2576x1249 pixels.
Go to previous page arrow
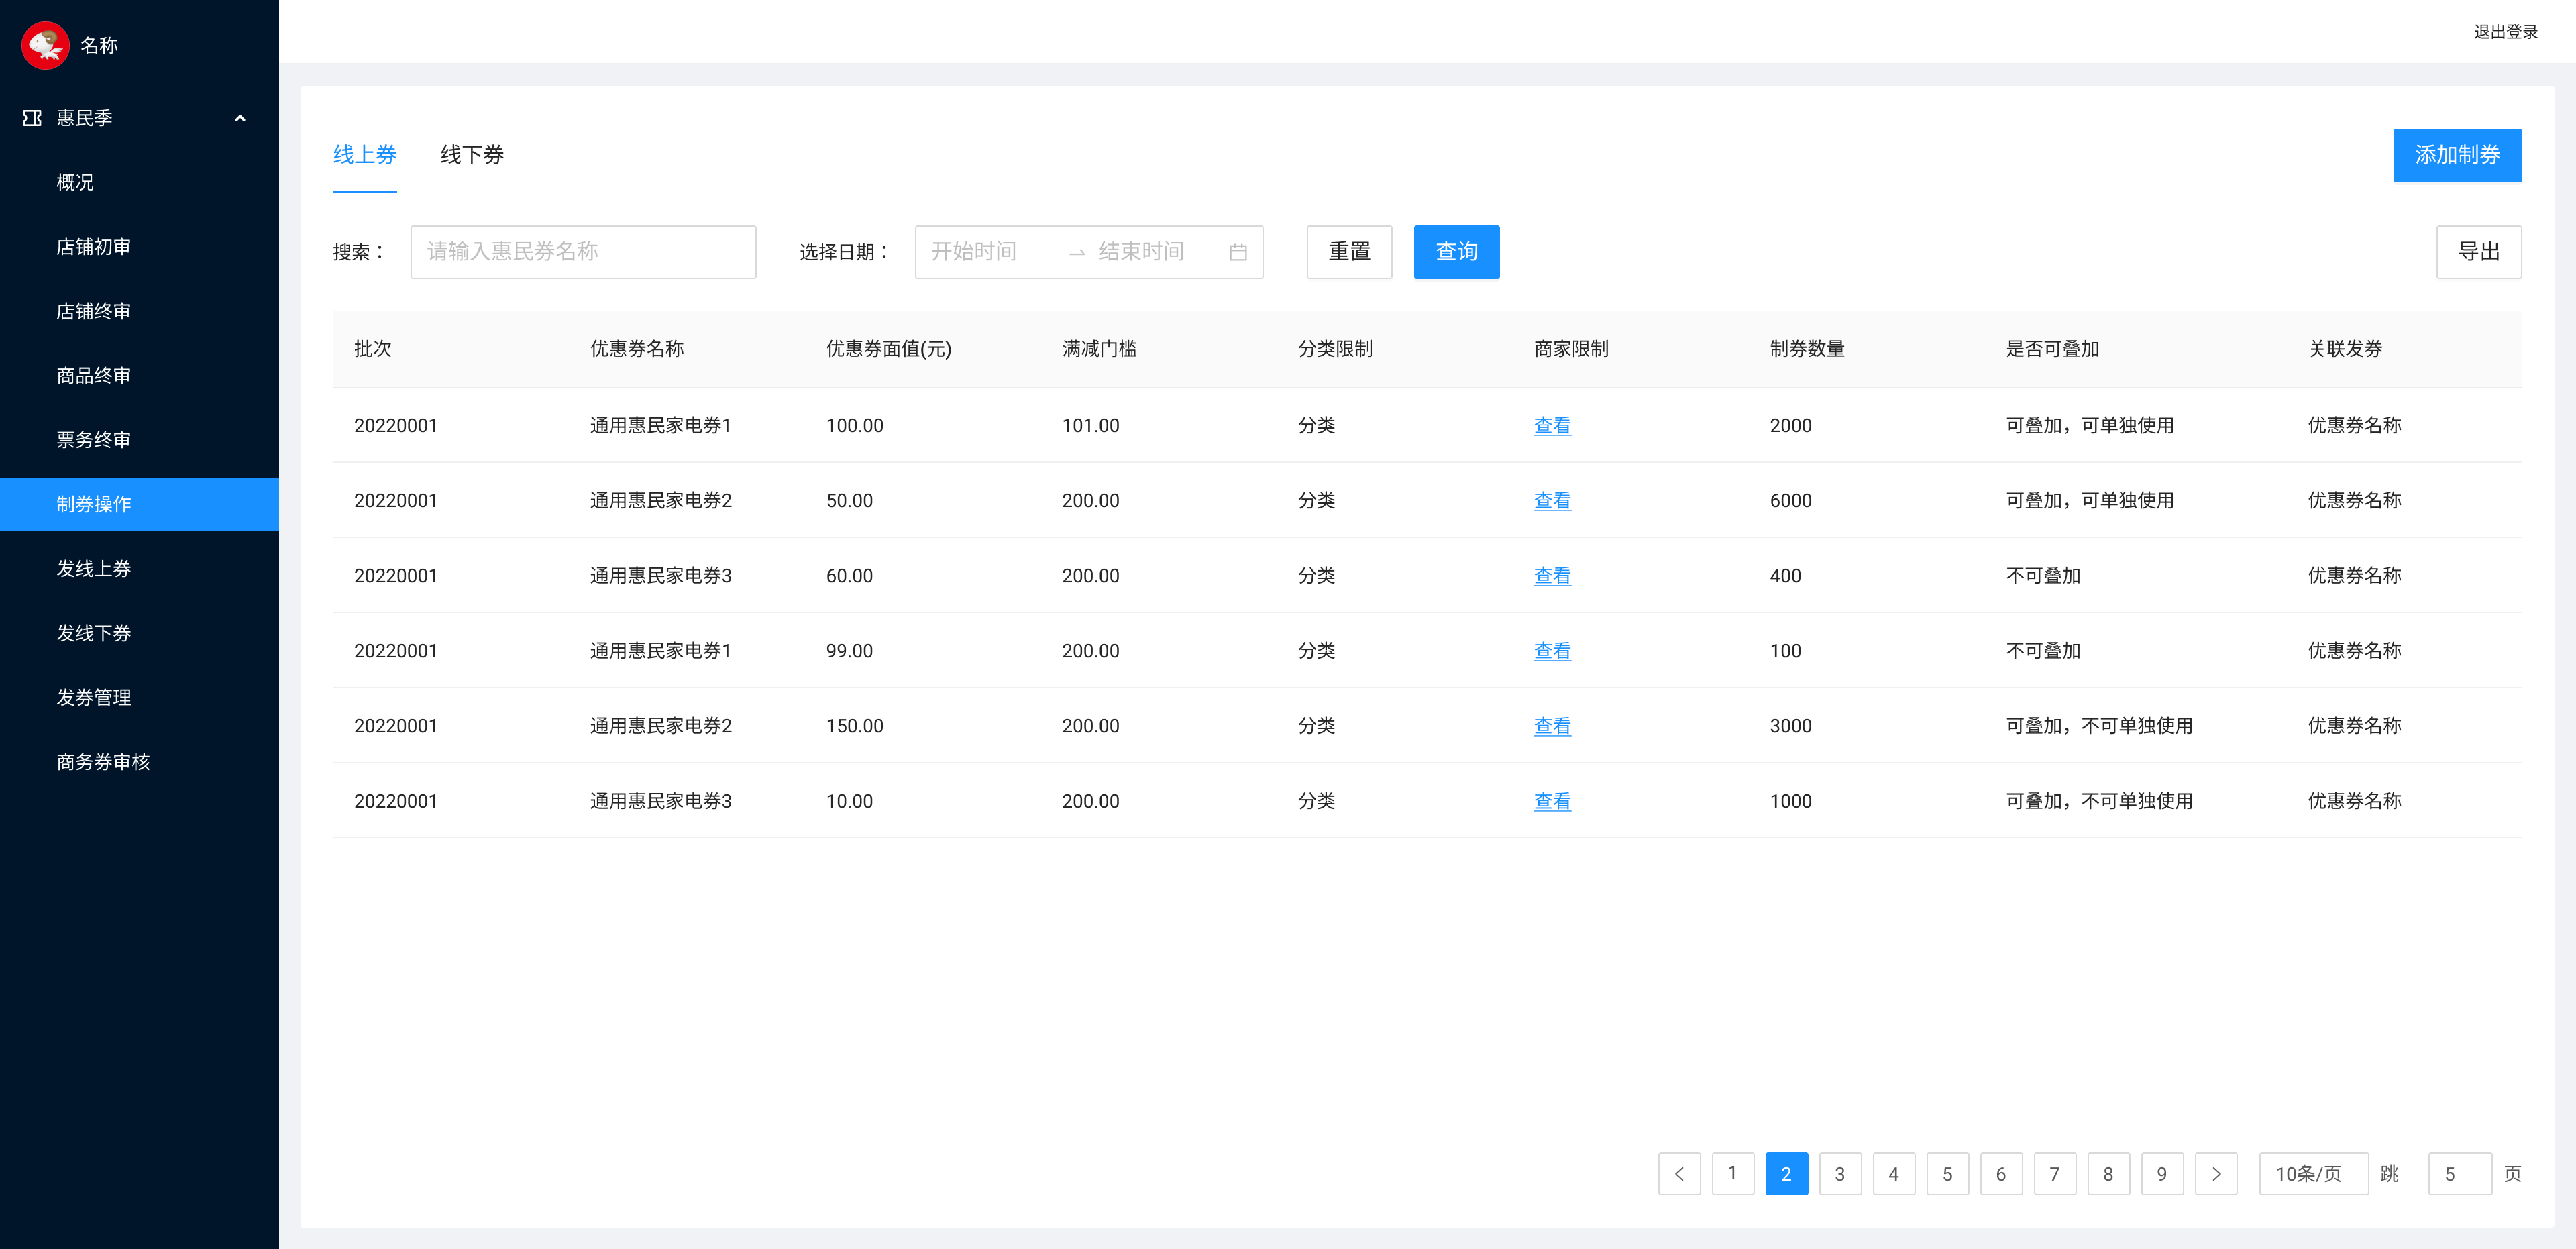pyautogui.click(x=1679, y=1173)
